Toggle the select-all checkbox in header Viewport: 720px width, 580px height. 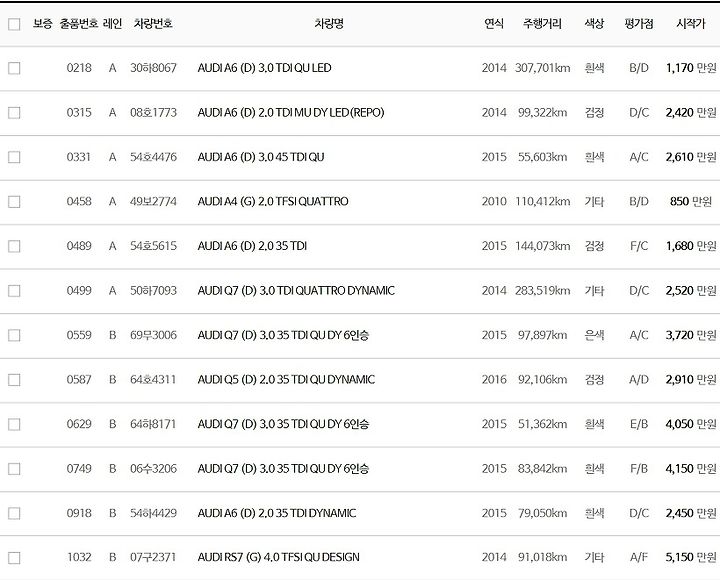pos(14,24)
